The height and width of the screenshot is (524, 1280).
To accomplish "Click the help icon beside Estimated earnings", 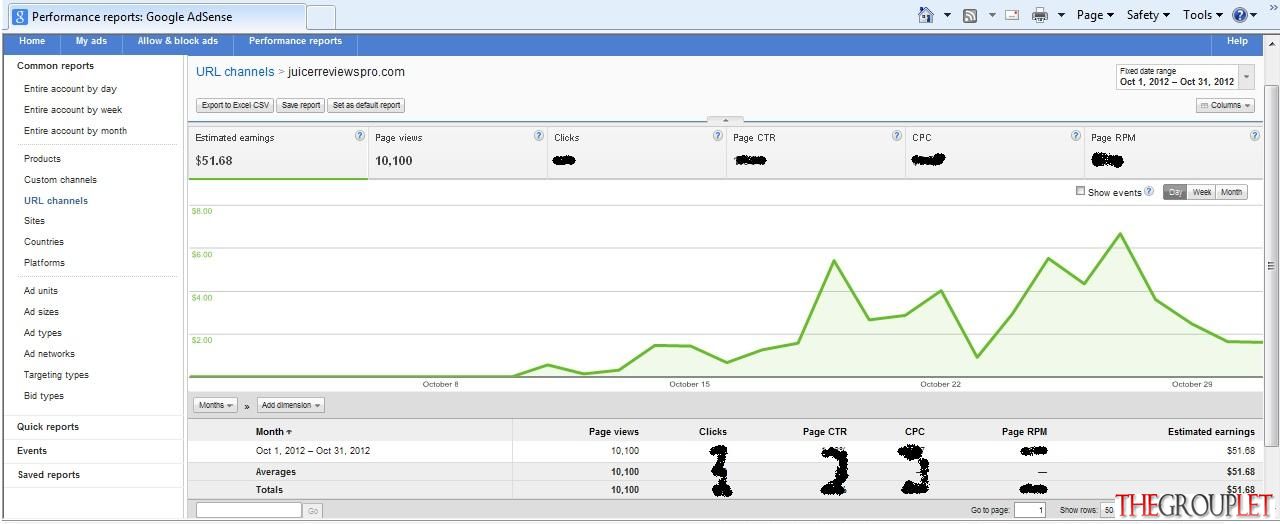I will [360, 136].
